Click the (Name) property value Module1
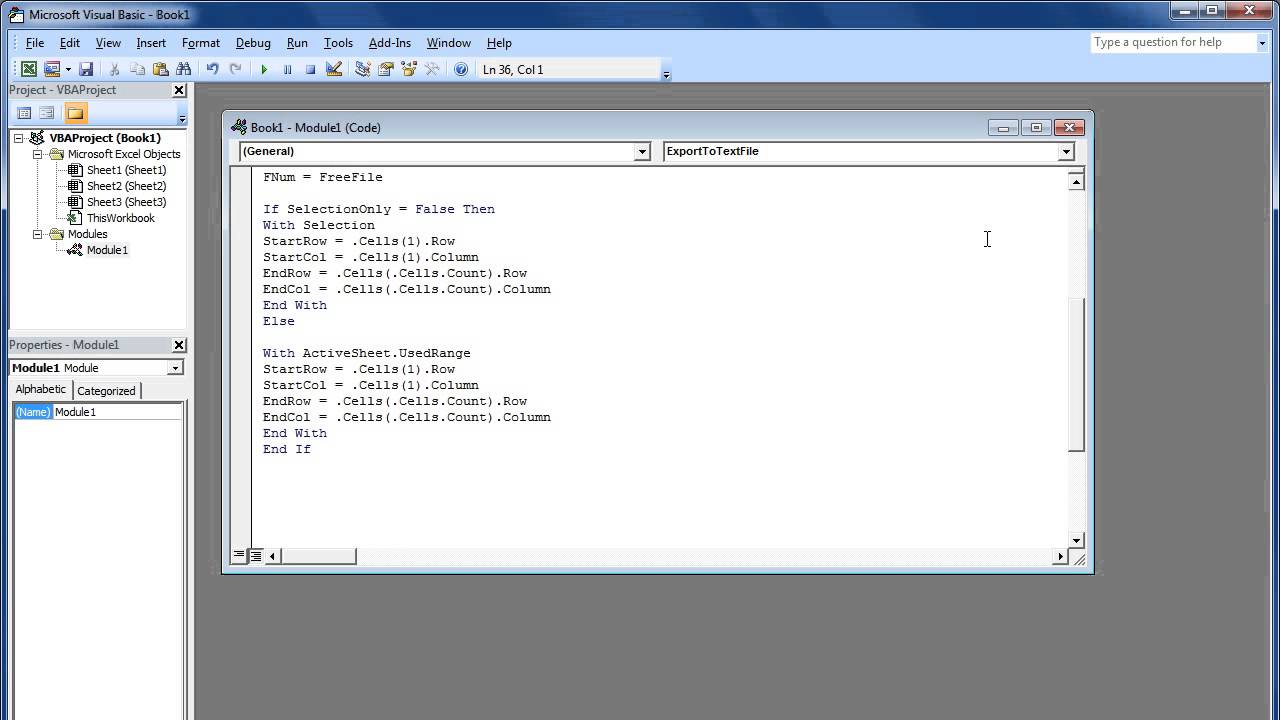The width and height of the screenshot is (1280, 720). (118, 412)
